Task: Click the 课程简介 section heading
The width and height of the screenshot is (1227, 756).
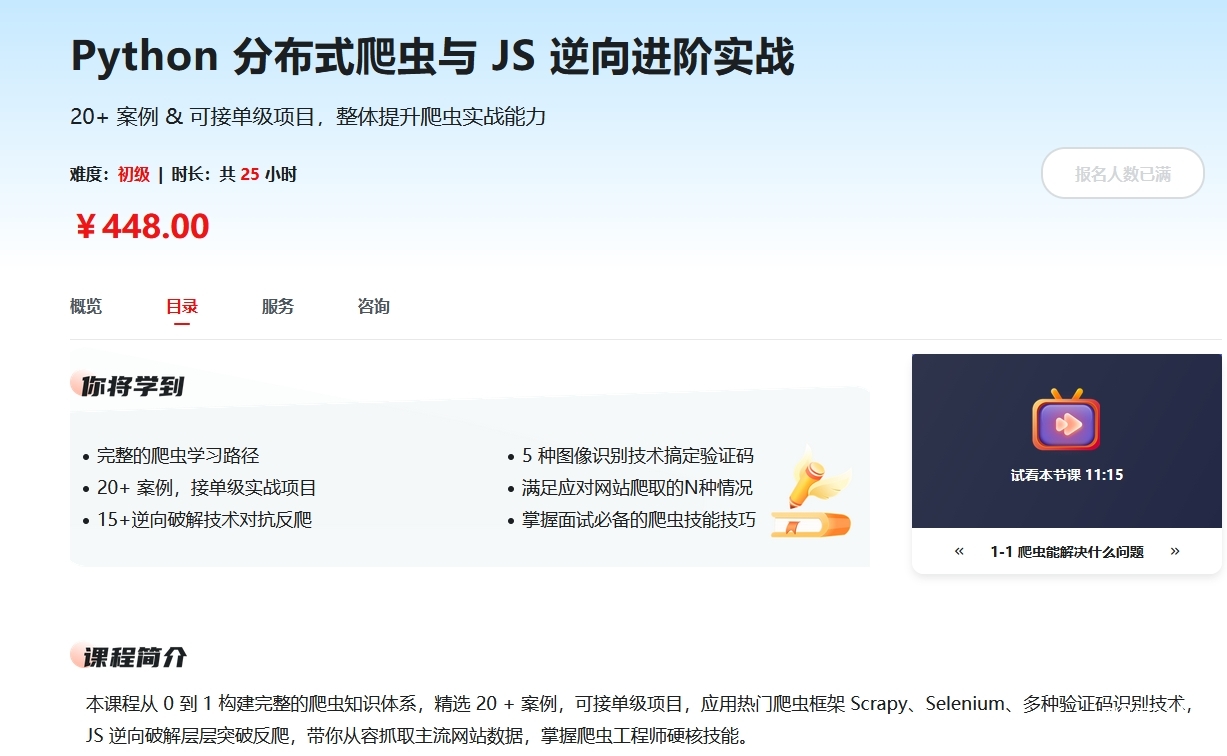Action: [x=134, y=657]
